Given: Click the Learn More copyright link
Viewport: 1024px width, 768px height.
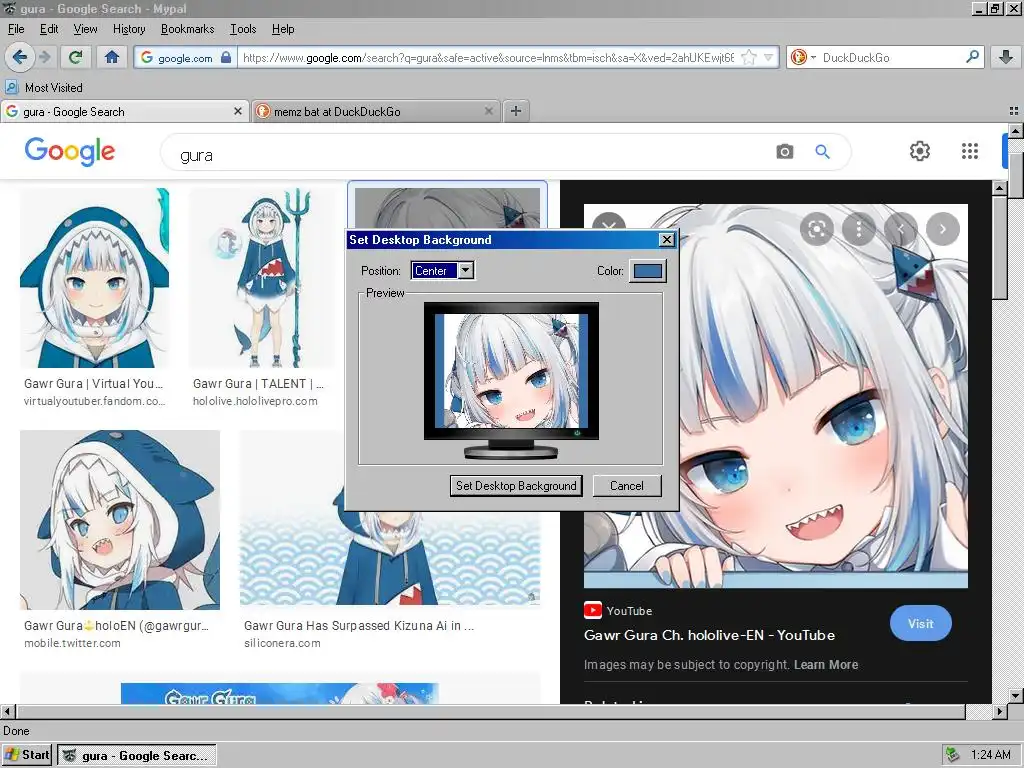Looking at the screenshot, I should click(826, 664).
